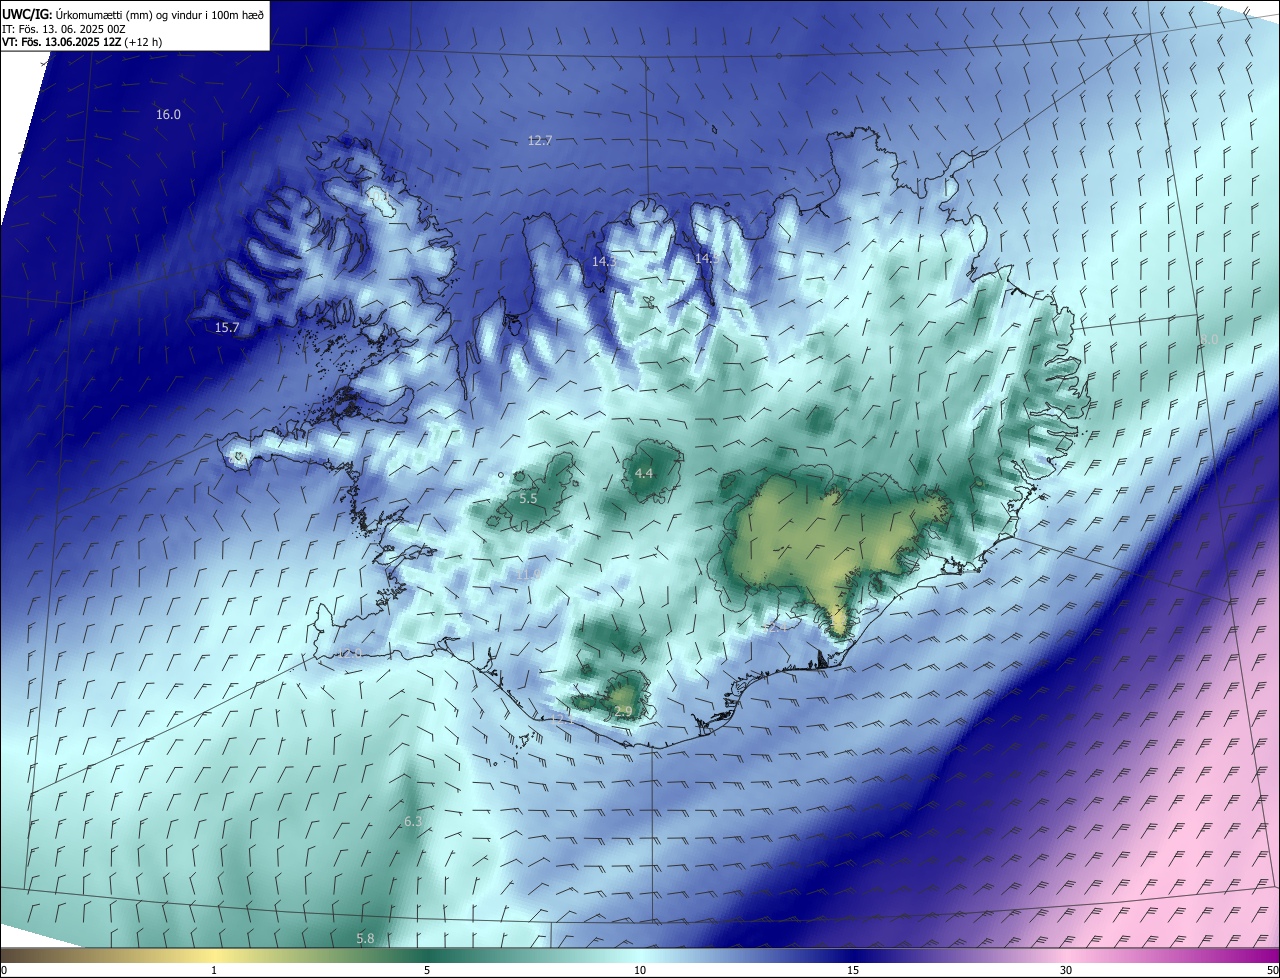Click the 1 tick label on the colorbar
Image resolution: width=1280 pixels, height=978 pixels.
point(214,970)
